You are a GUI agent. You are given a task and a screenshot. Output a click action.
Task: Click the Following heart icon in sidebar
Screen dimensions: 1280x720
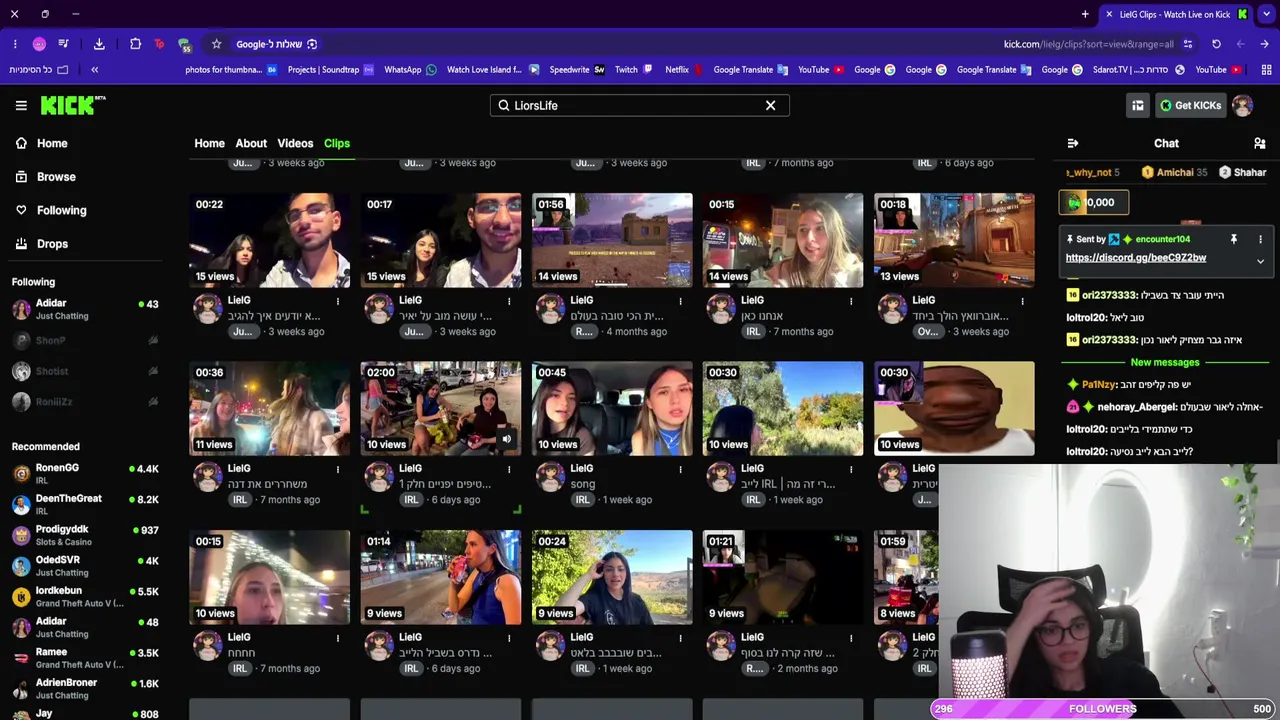tap(21, 210)
